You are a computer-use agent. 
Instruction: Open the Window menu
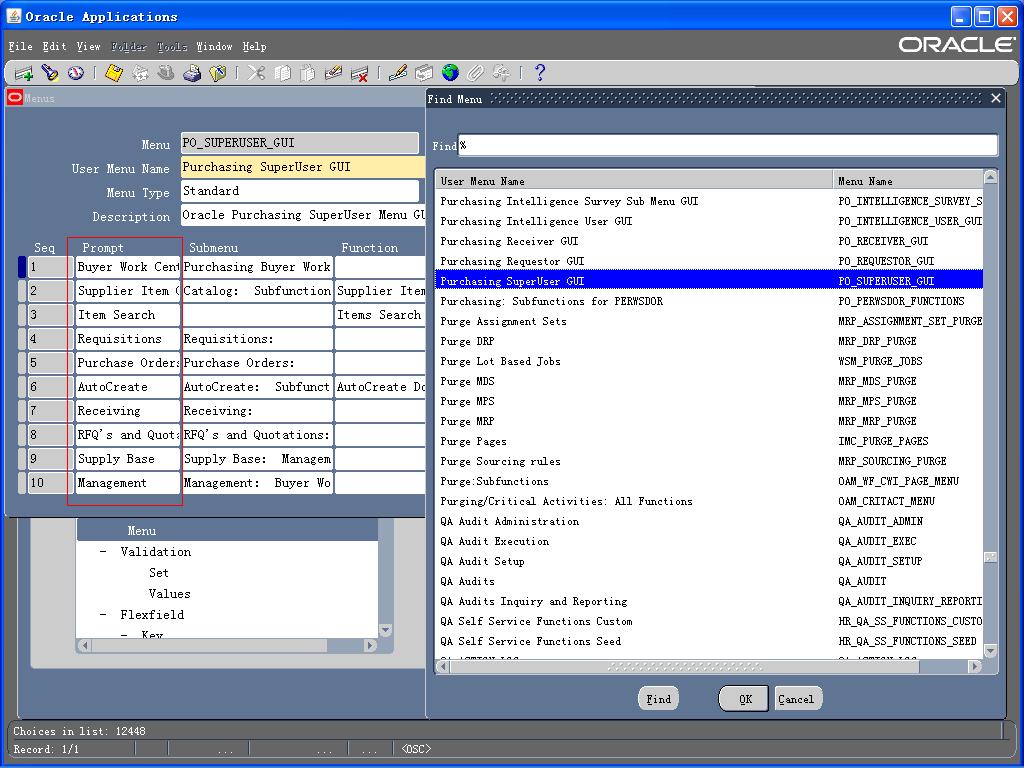point(214,46)
